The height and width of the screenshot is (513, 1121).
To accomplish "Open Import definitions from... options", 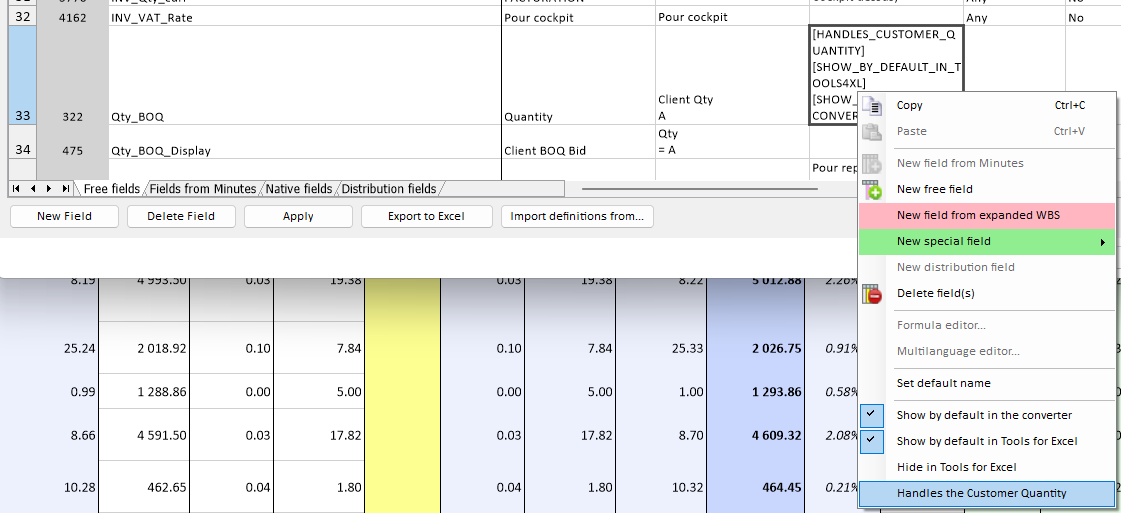I will coord(577,216).
